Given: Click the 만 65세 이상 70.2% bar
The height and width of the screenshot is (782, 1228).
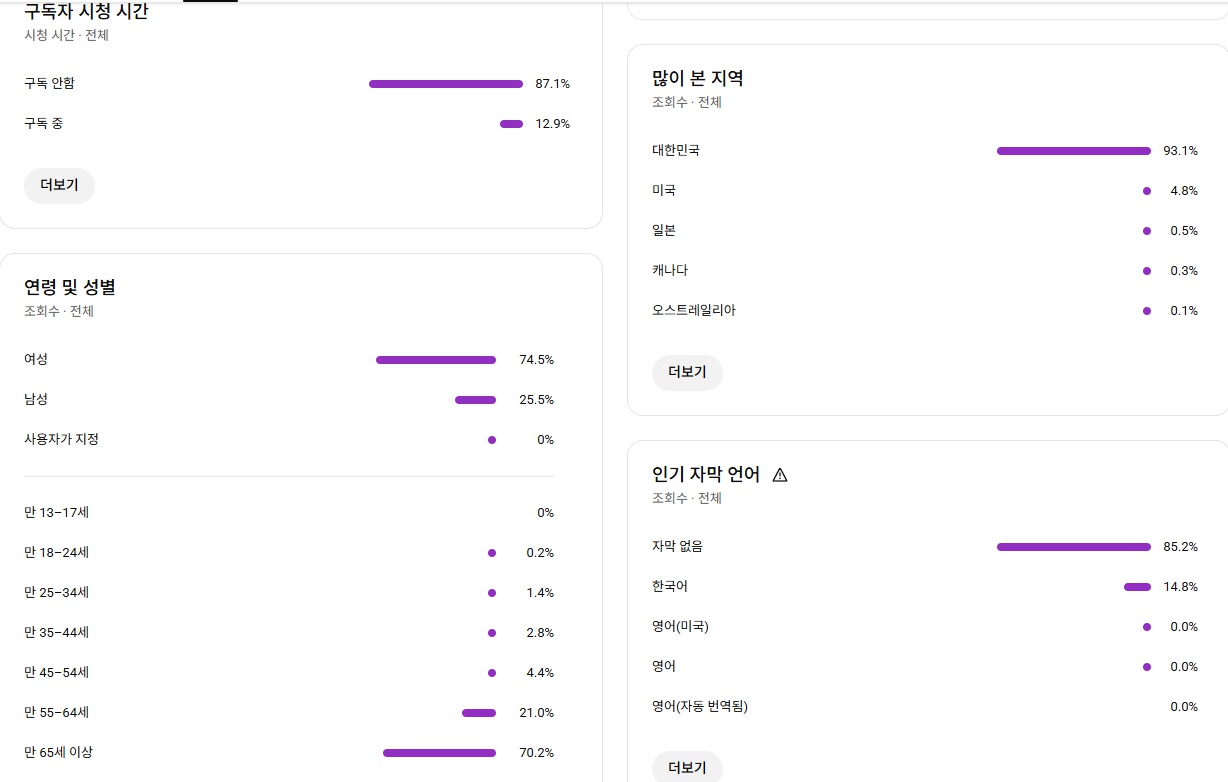Looking at the screenshot, I should [x=439, y=753].
